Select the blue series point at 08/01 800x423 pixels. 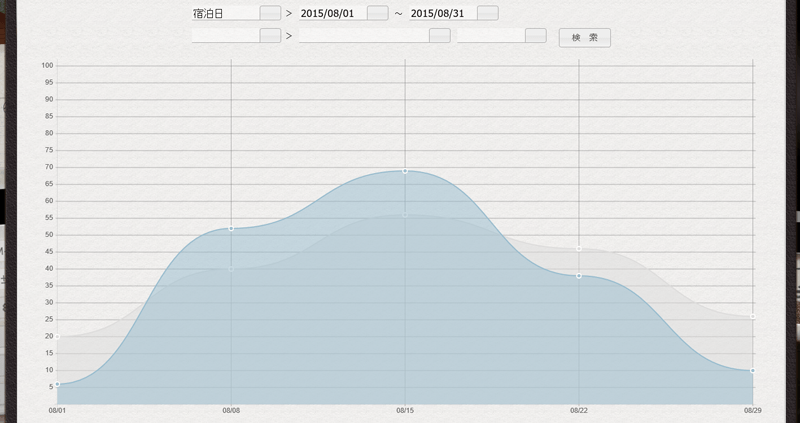tap(58, 384)
